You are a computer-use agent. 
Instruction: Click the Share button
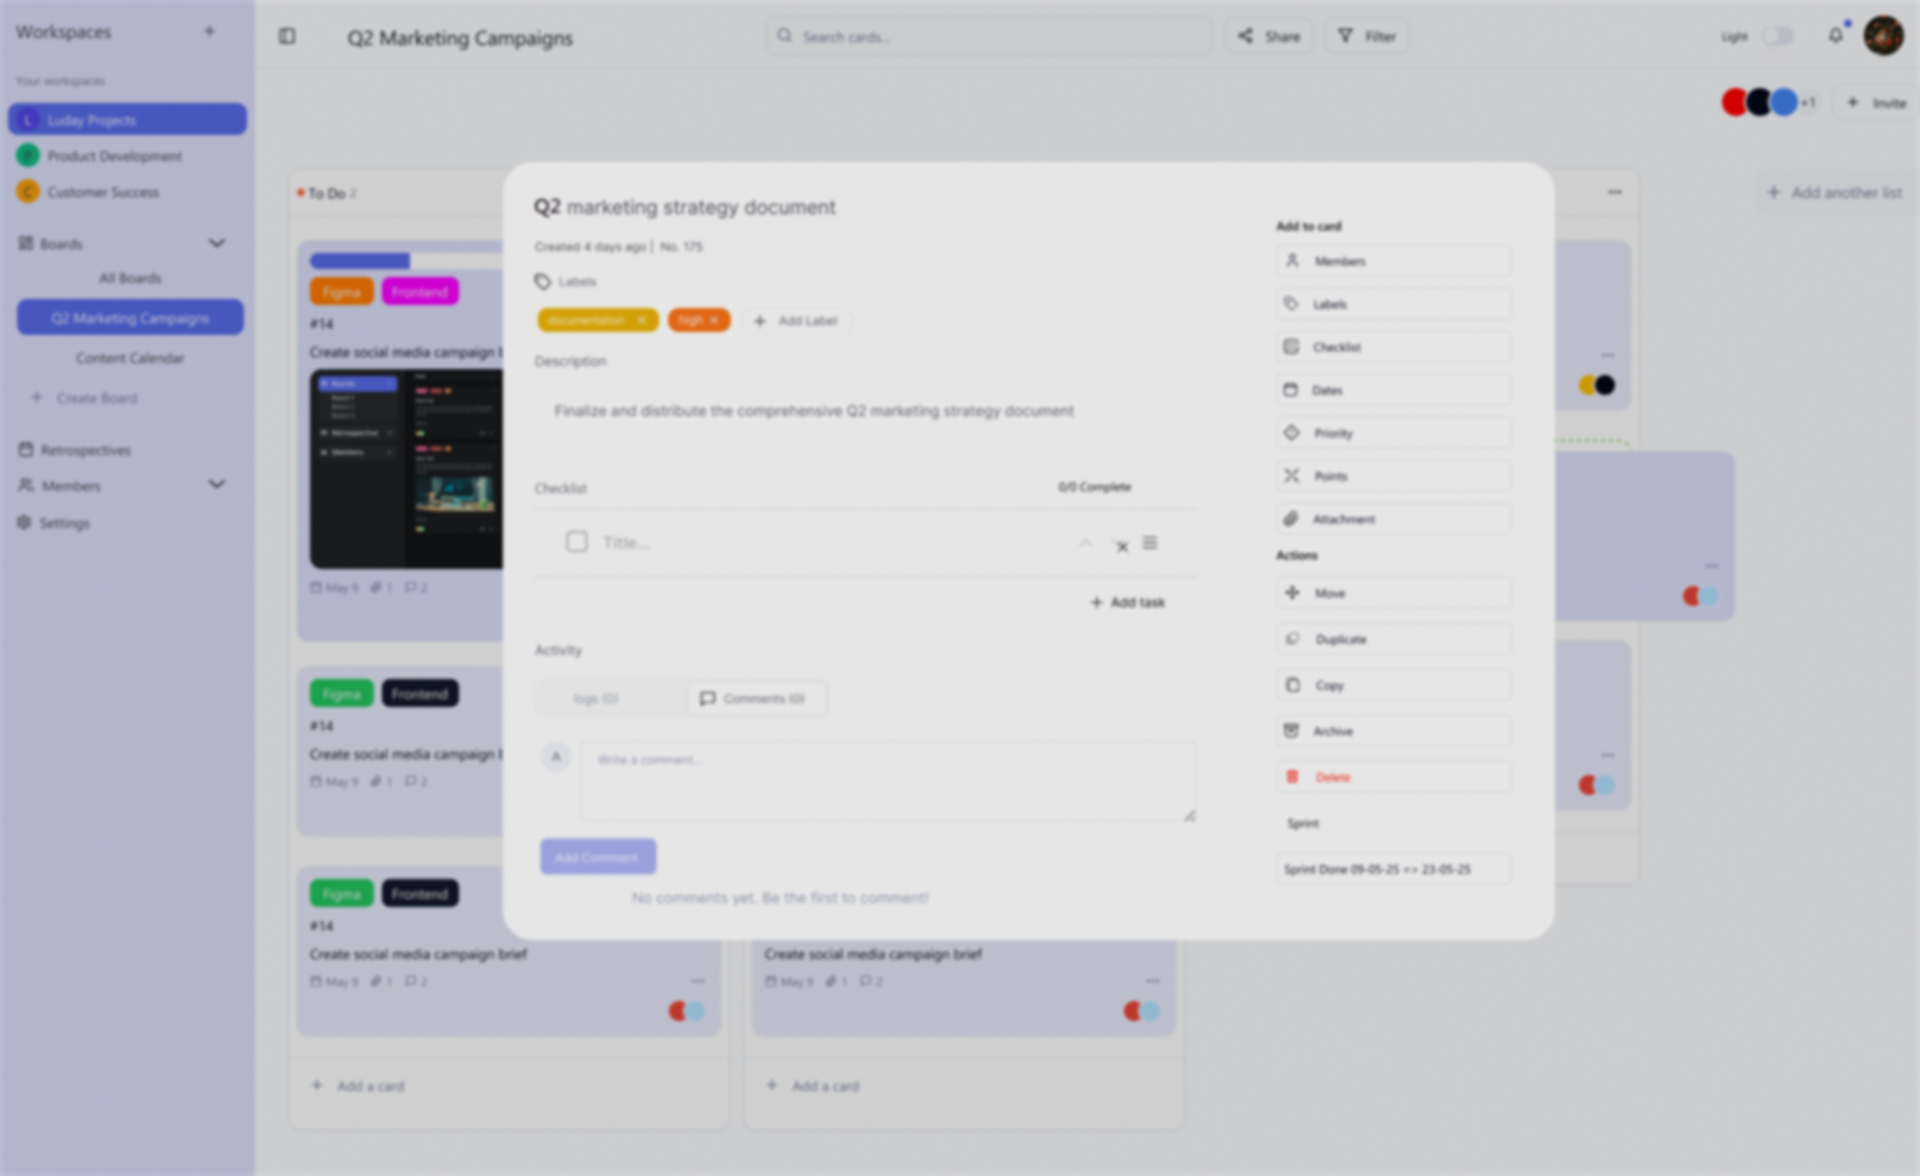[x=1269, y=36]
